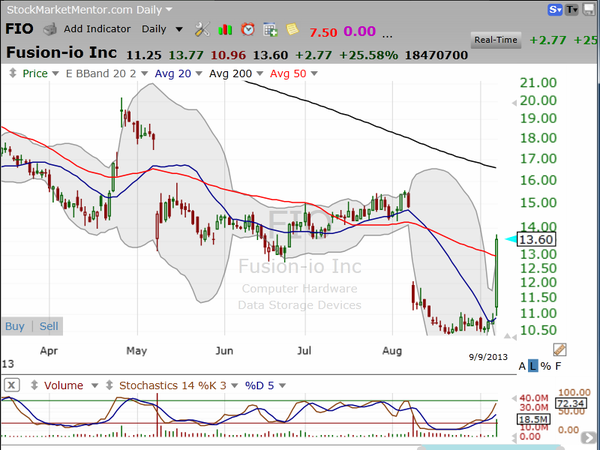This screenshot has width=600, height=450.
Task: Click the Aug label on time axis
Action: 392,351
